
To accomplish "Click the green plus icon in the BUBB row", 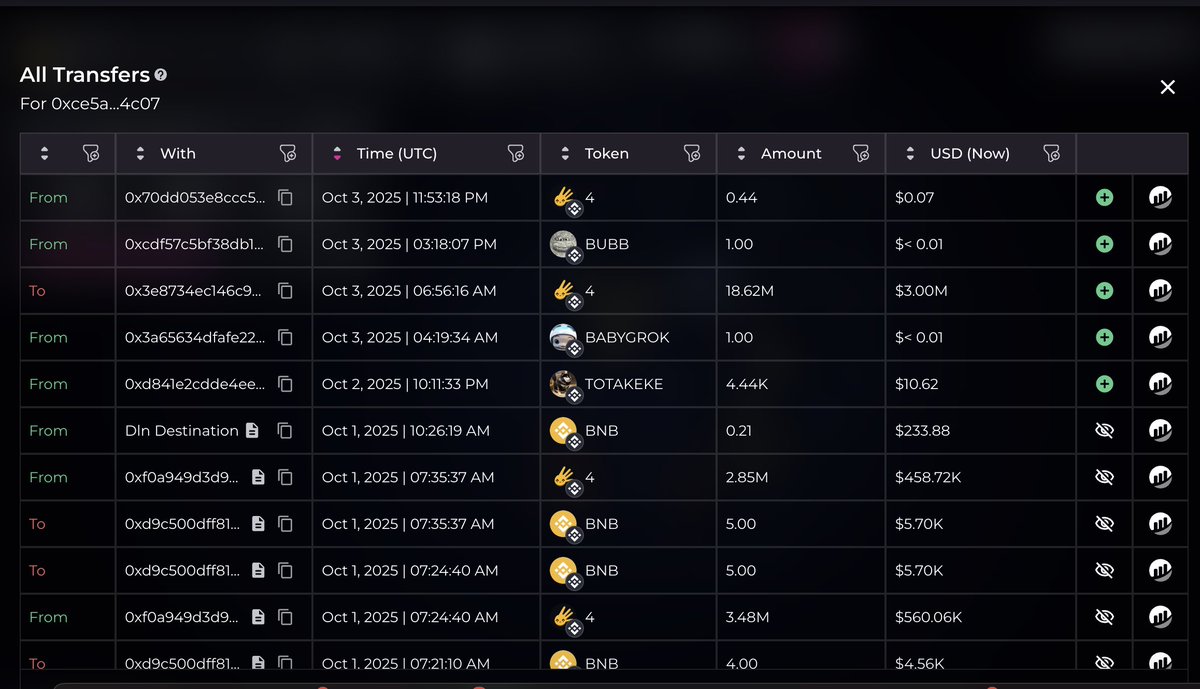I will 1104,244.
